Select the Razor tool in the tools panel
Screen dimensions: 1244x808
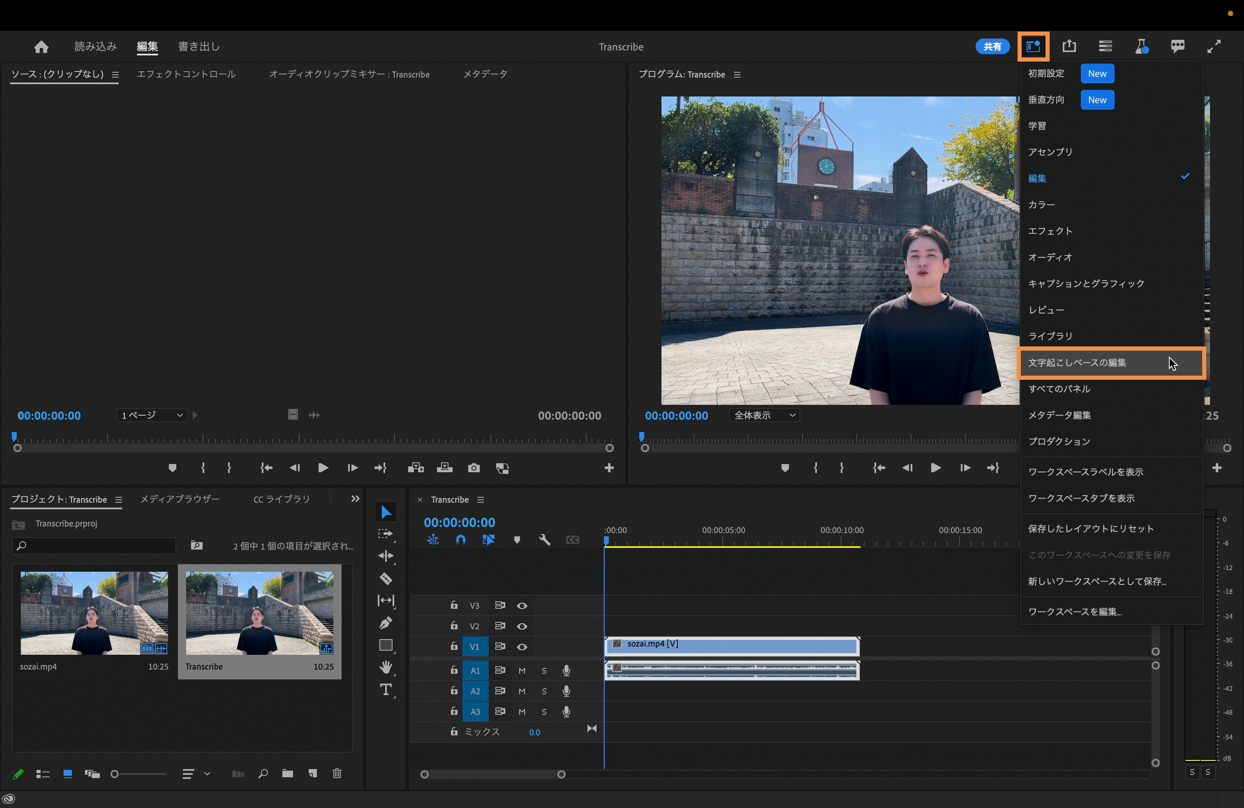(386, 579)
